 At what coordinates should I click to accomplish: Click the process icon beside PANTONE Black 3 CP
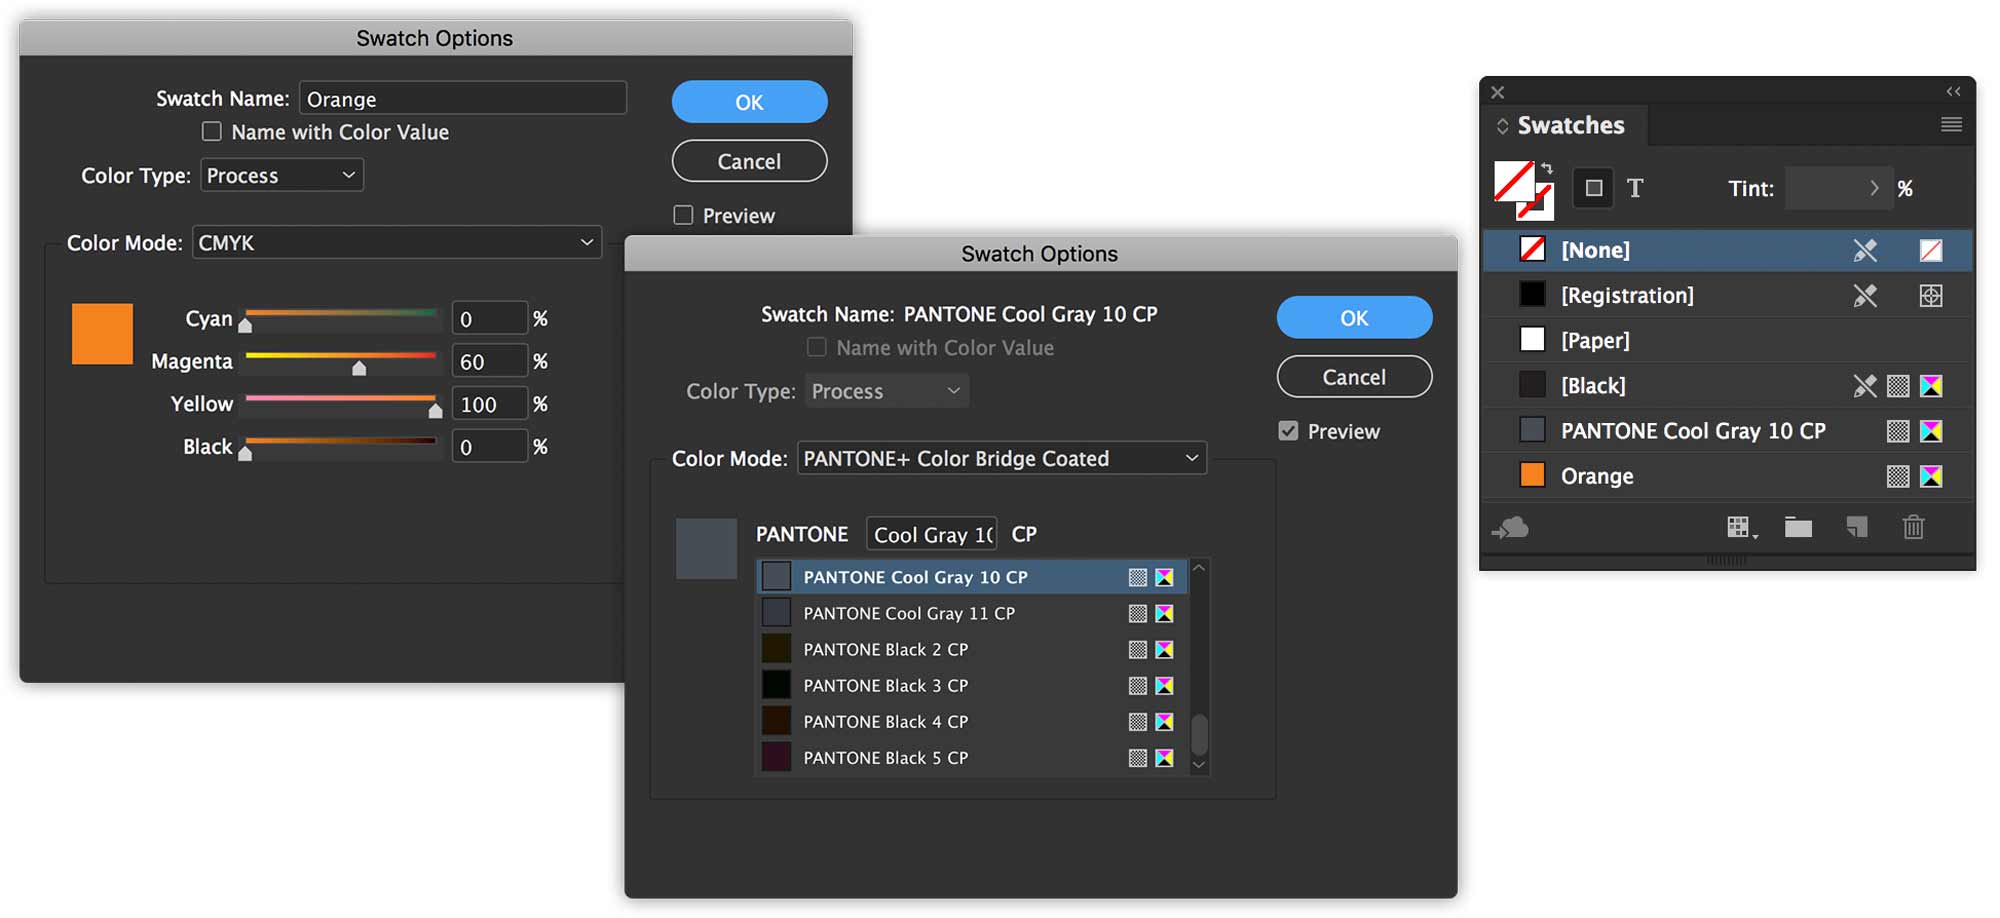click(1138, 686)
